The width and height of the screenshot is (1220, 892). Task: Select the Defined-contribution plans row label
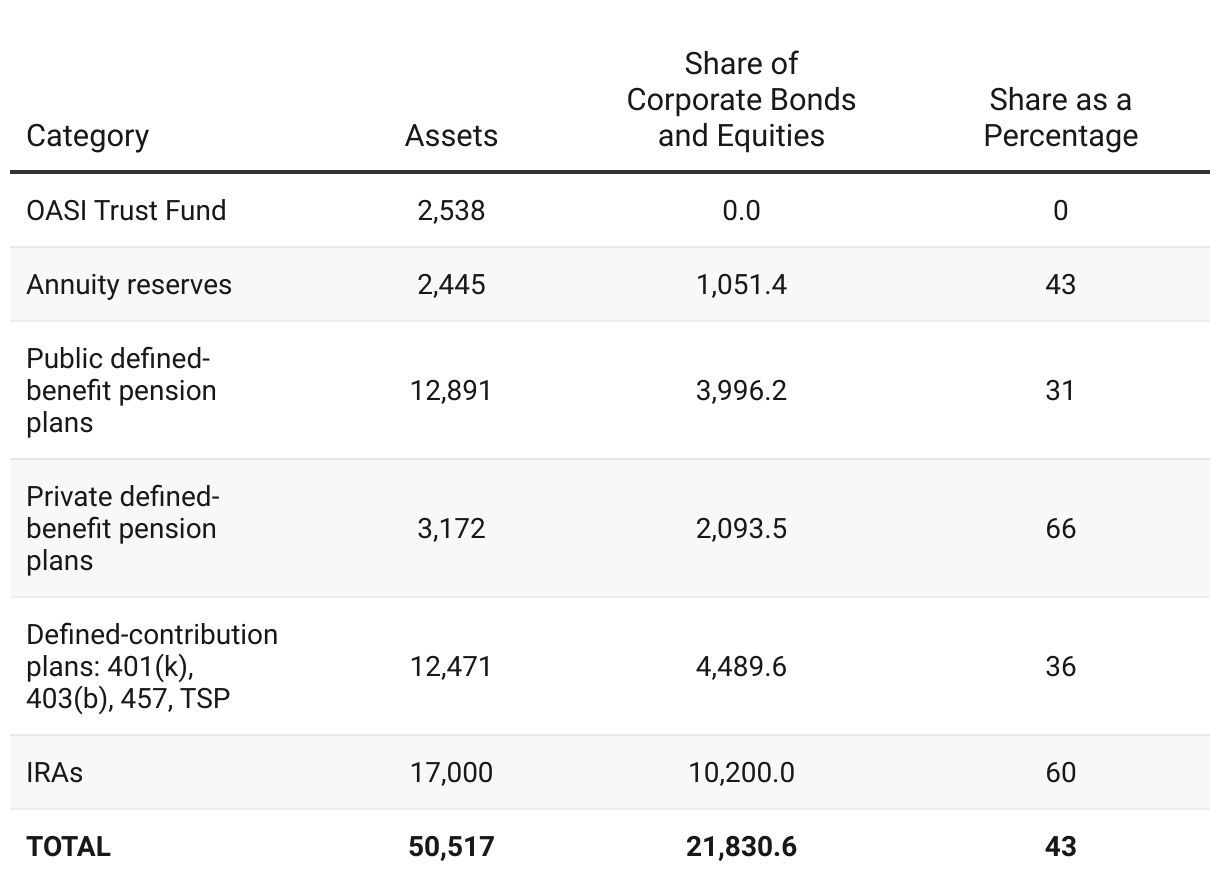(152, 666)
